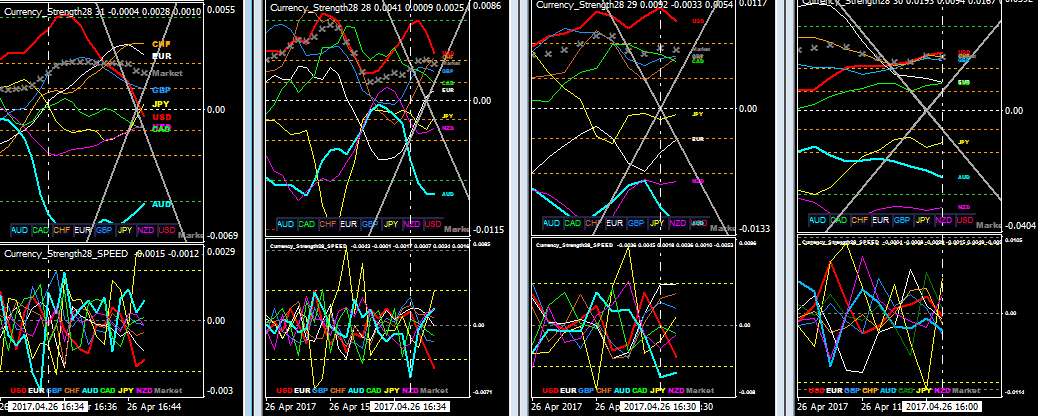Enable USD button in Currency_Strength28 30 chart

coord(967,220)
